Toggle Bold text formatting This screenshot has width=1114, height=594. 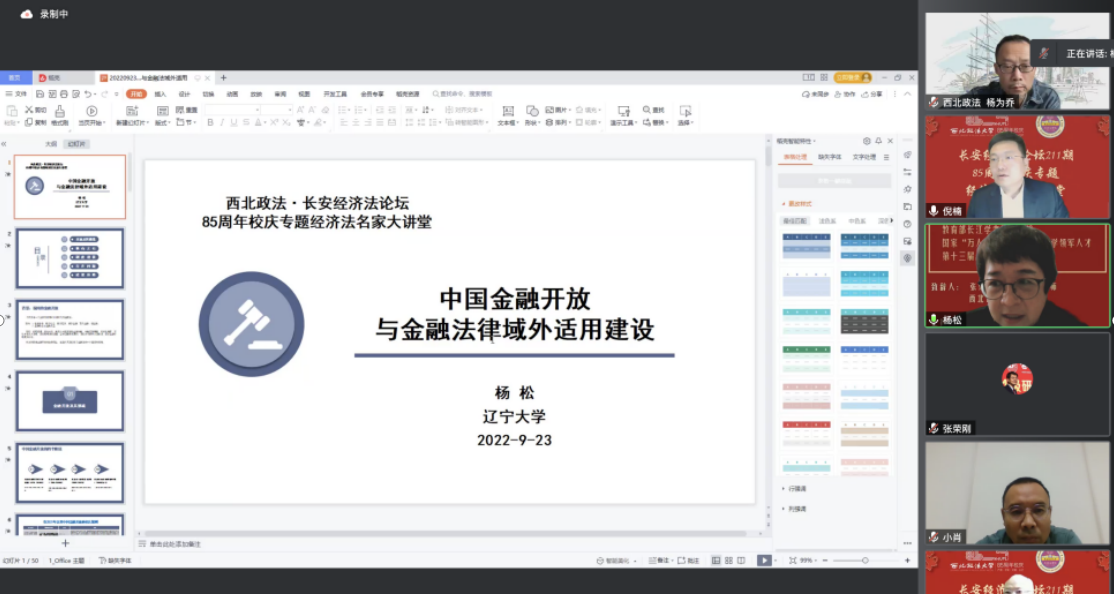pyautogui.click(x=210, y=123)
